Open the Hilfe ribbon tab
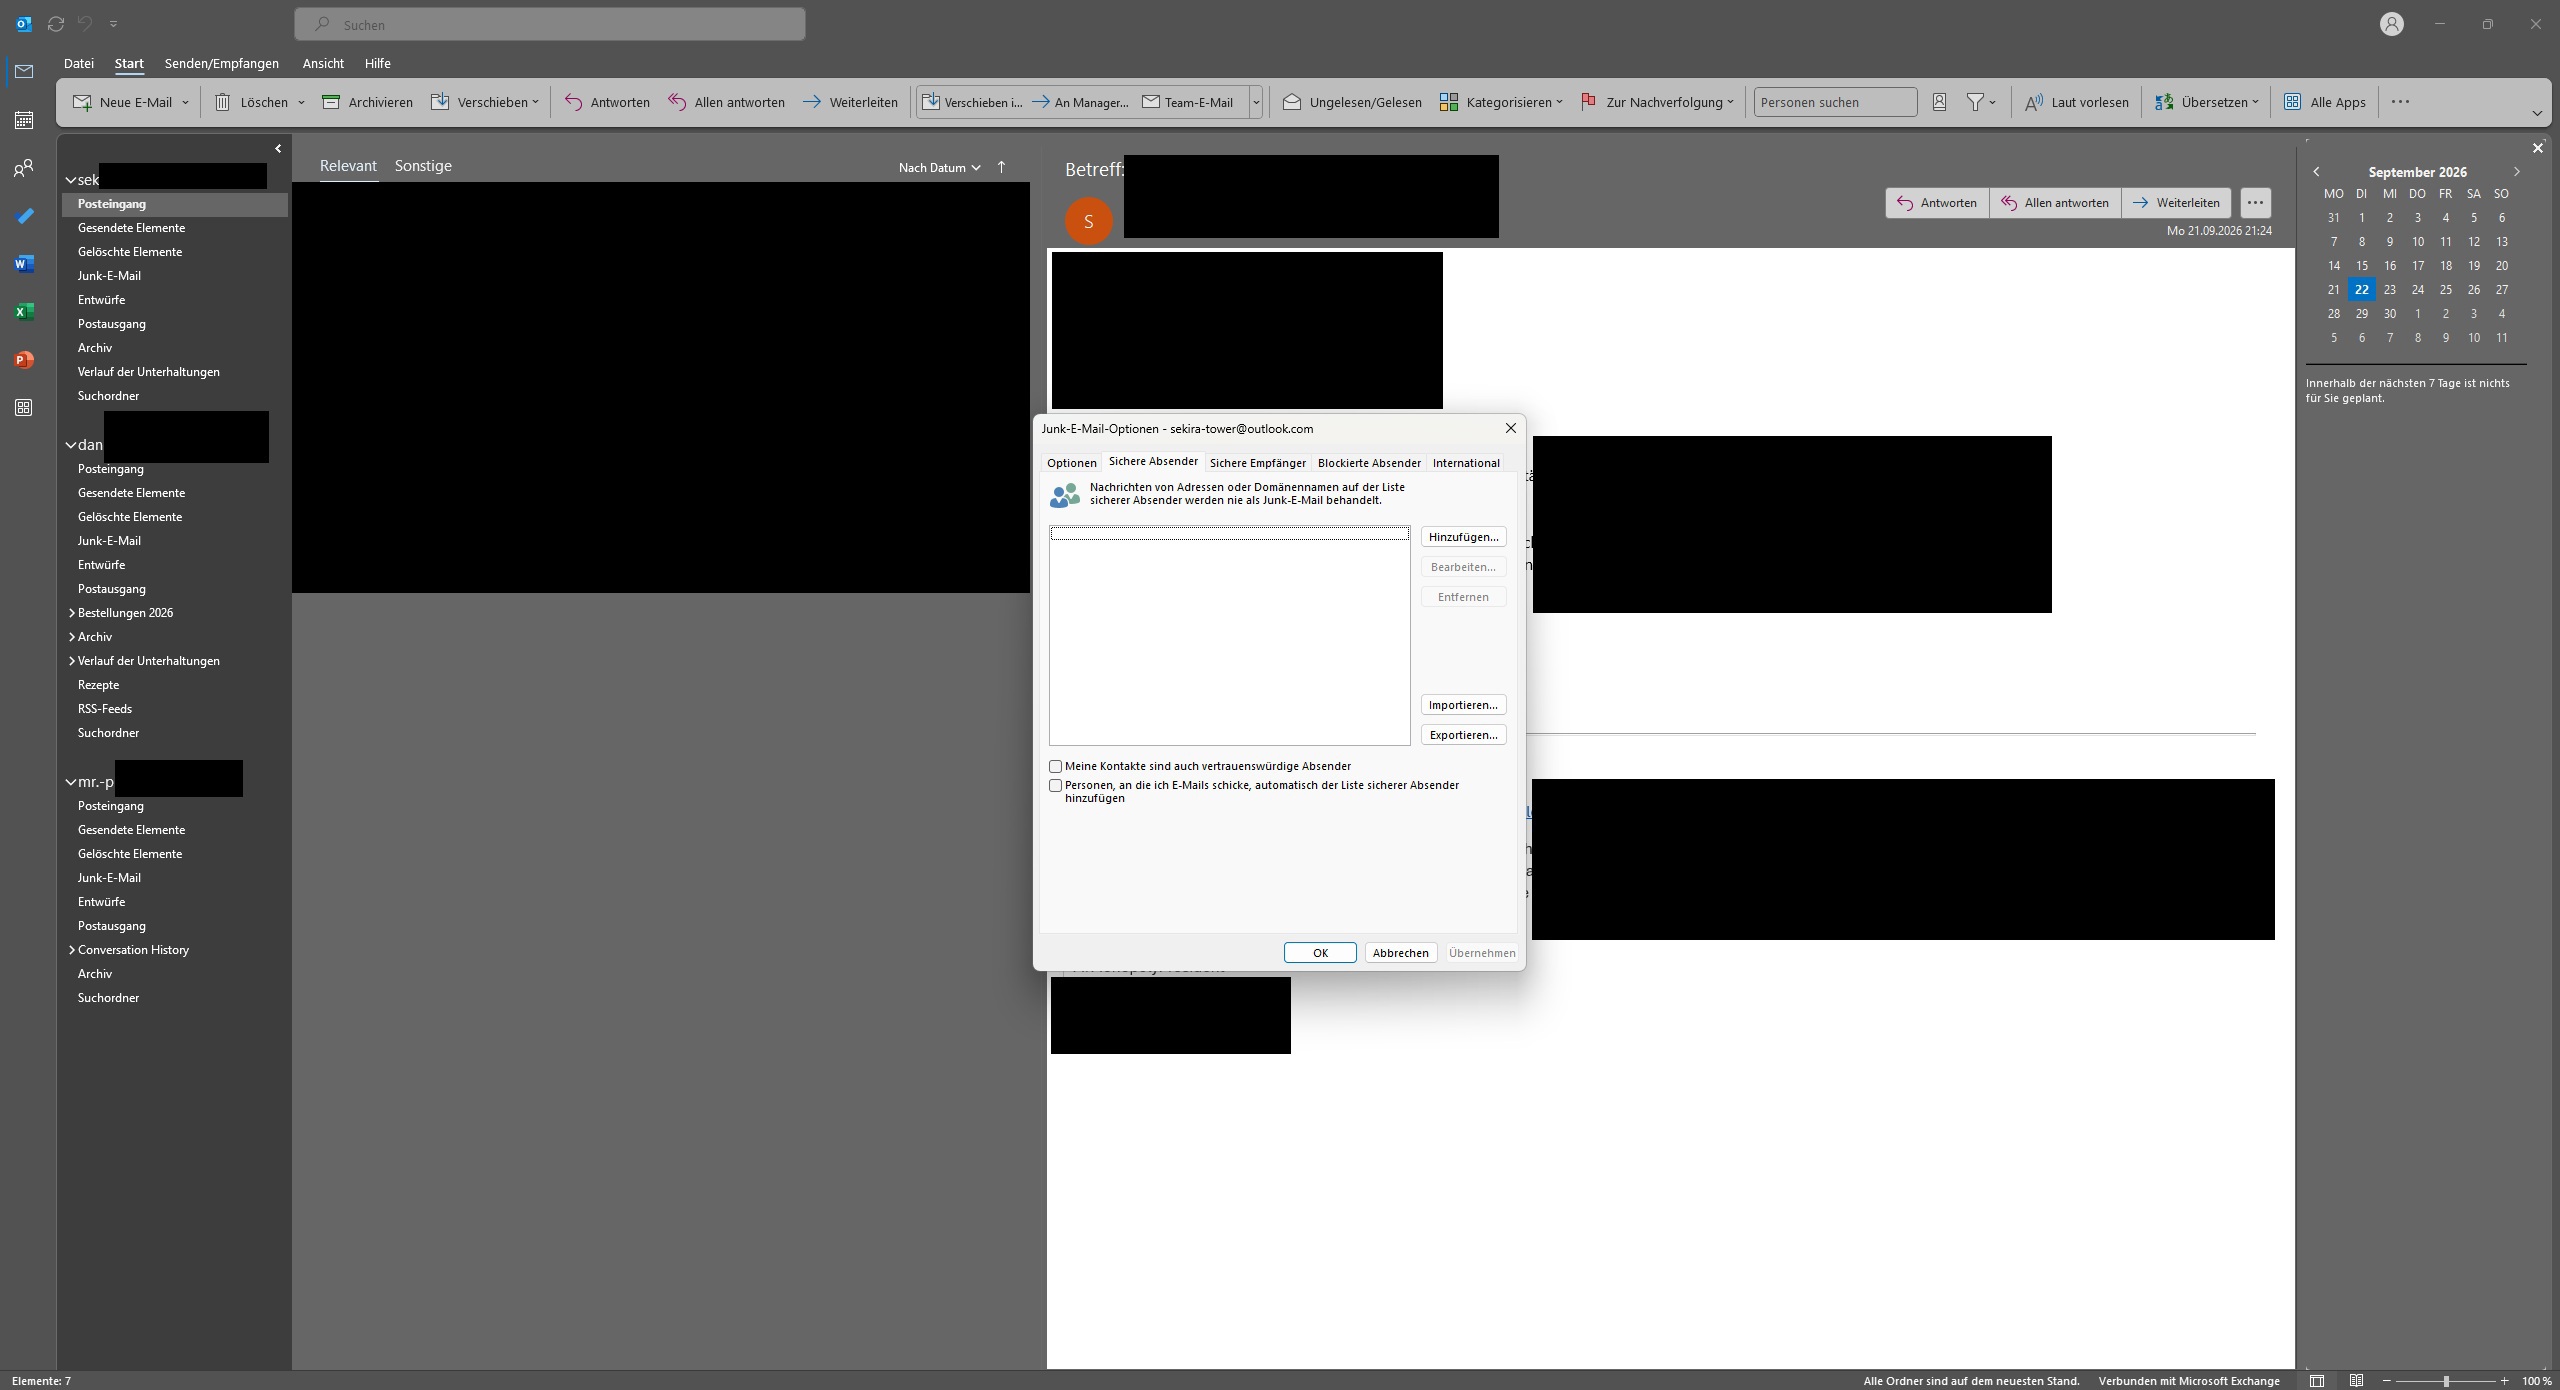The height and width of the screenshot is (1390, 2560). [x=378, y=63]
